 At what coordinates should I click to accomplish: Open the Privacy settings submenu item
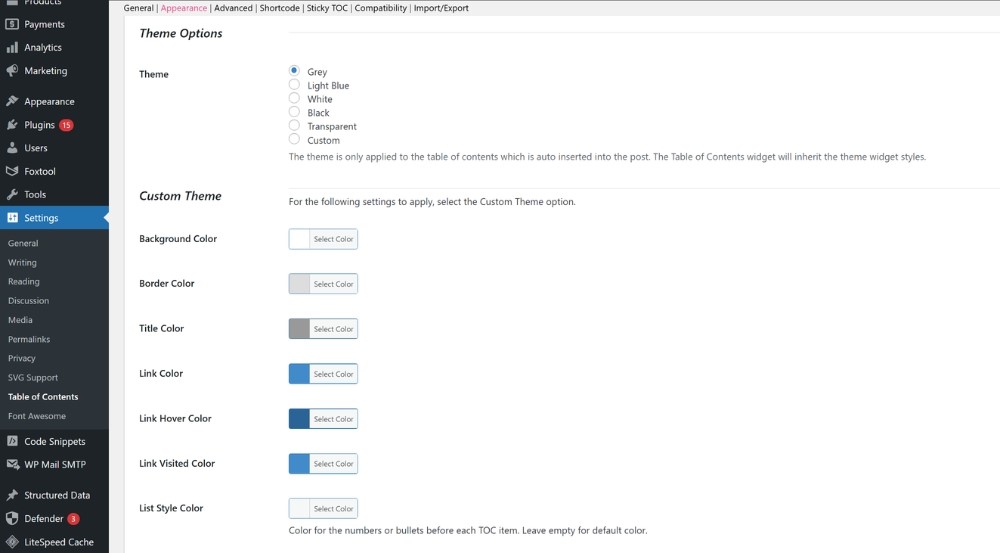pyautogui.click(x=22, y=358)
